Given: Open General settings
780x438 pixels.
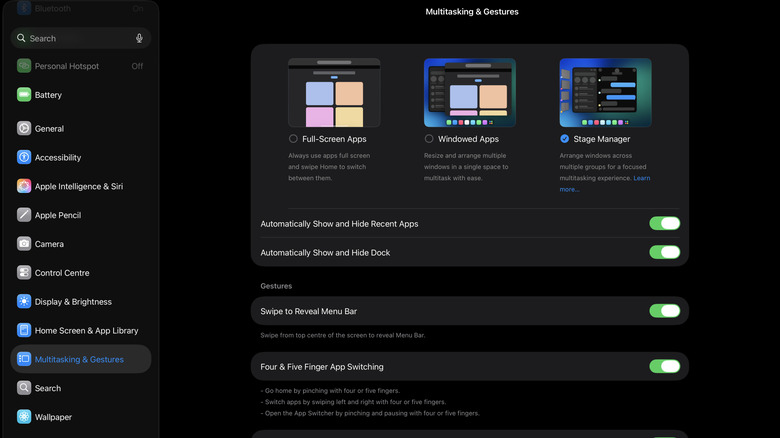Looking at the screenshot, I should coord(81,128).
